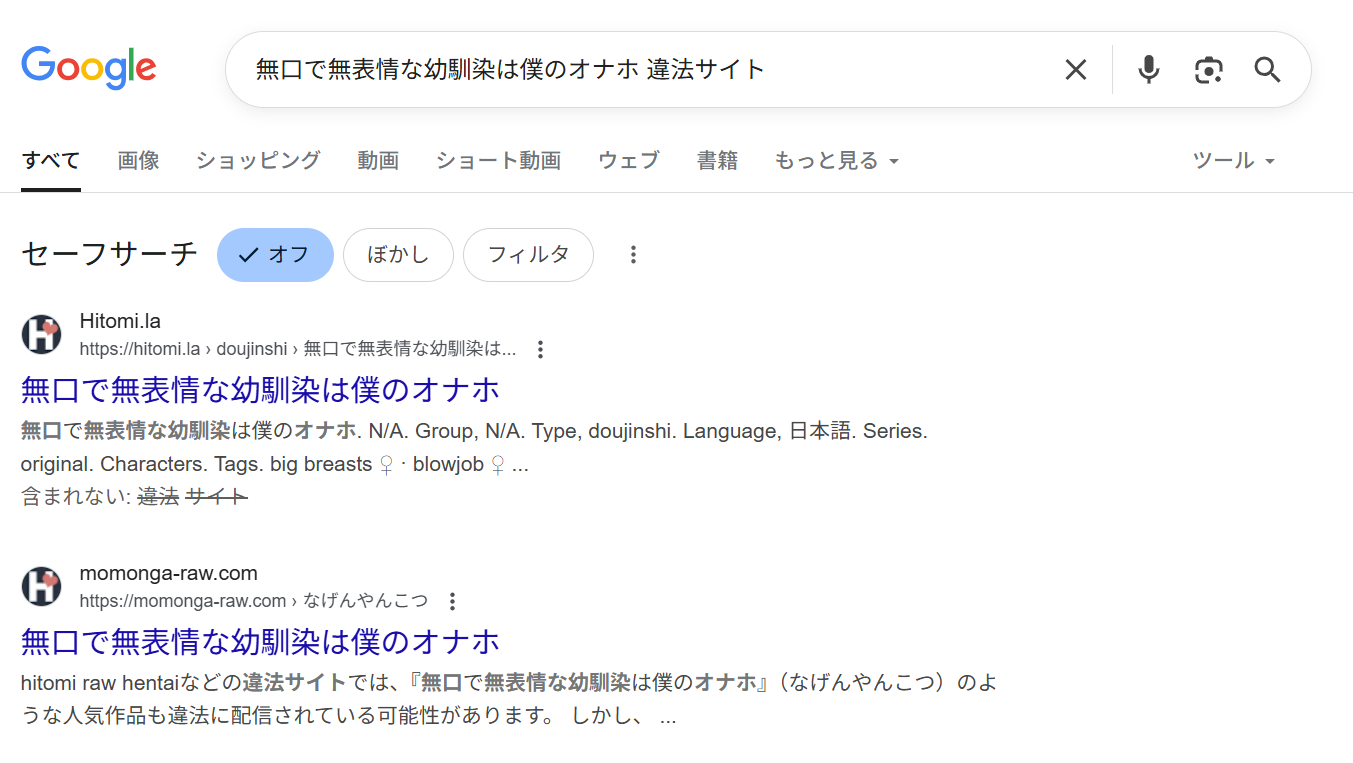This screenshot has height=763, width=1353.
Task: Select the フィルタ SafeSearch option
Action: [528, 255]
